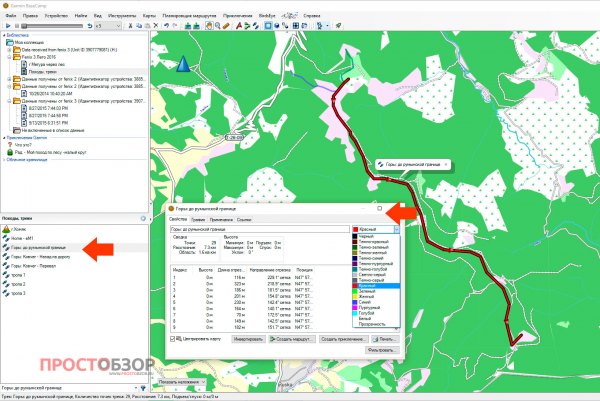Choose Голубой color from the list
Screen dimensions: 600x401
[x=376, y=313]
